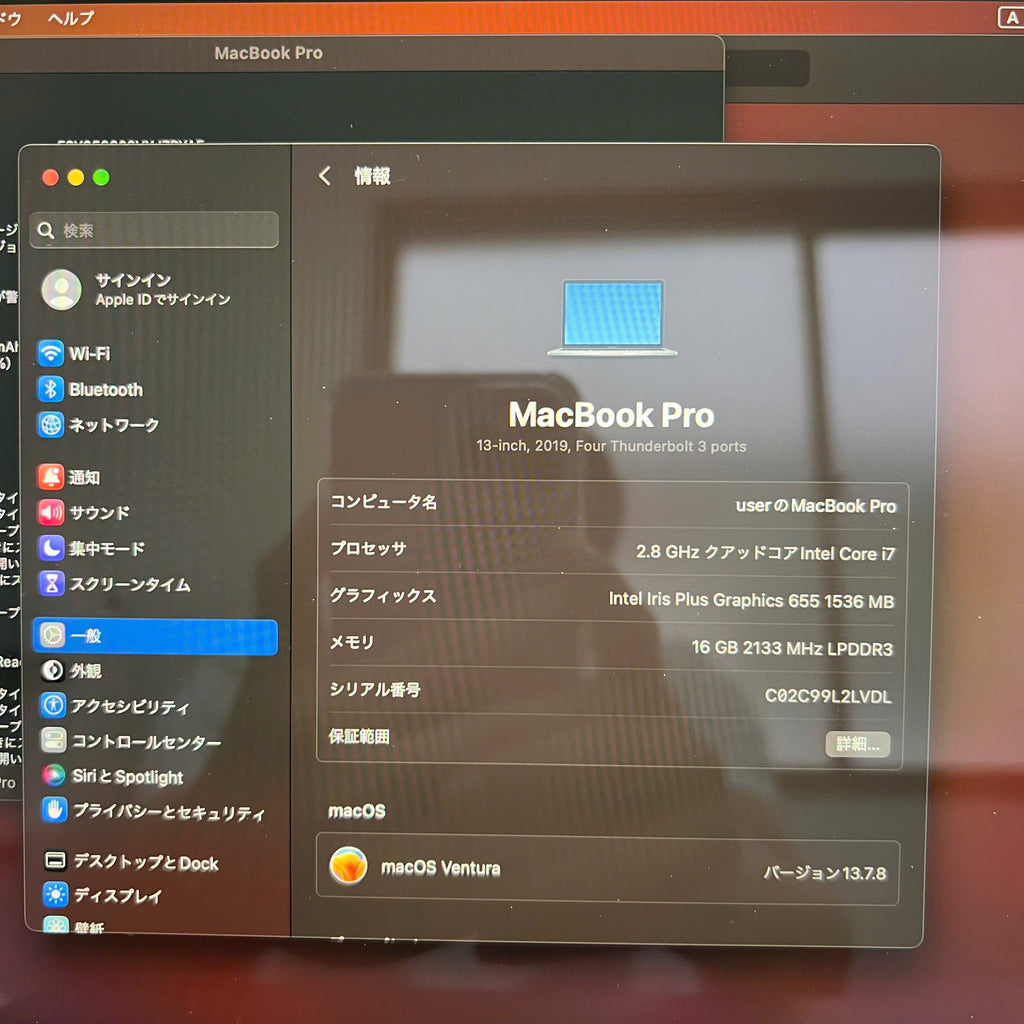Image resolution: width=1024 pixels, height=1024 pixels.
Task: Click '16 GB 2133 MHz LPDDR3' memory value
Action: coord(792,648)
